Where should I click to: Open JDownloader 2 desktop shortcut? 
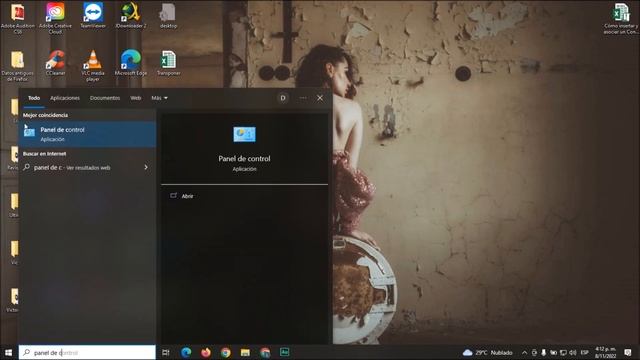[131, 16]
